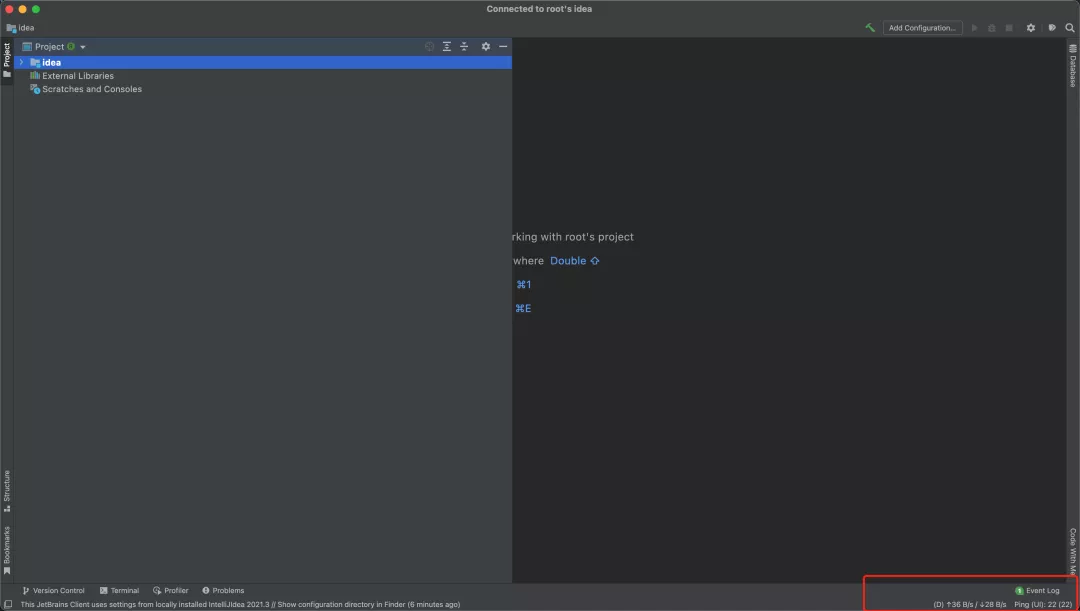Viewport: 1080px width, 611px height.
Task: Expand the idea folder chevron
Action: tap(21, 62)
